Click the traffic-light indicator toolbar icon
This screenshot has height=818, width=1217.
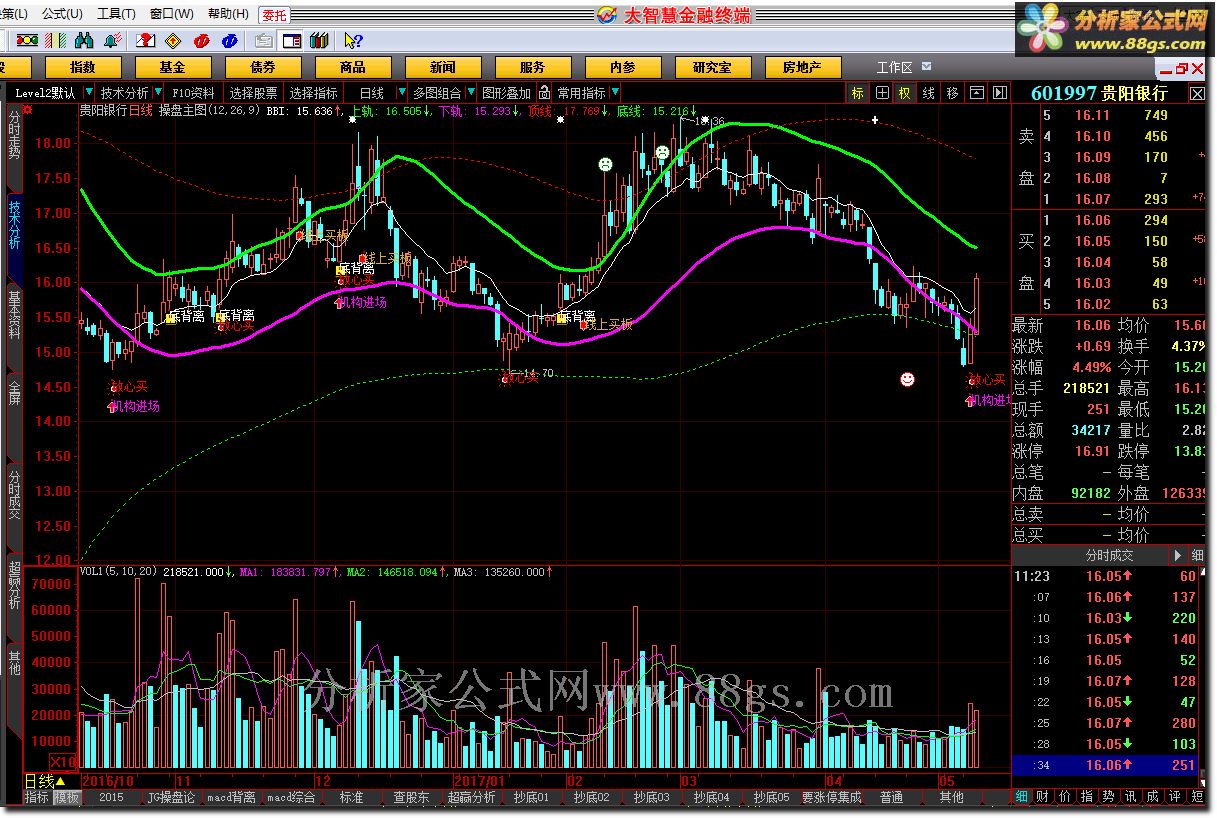tap(27, 40)
